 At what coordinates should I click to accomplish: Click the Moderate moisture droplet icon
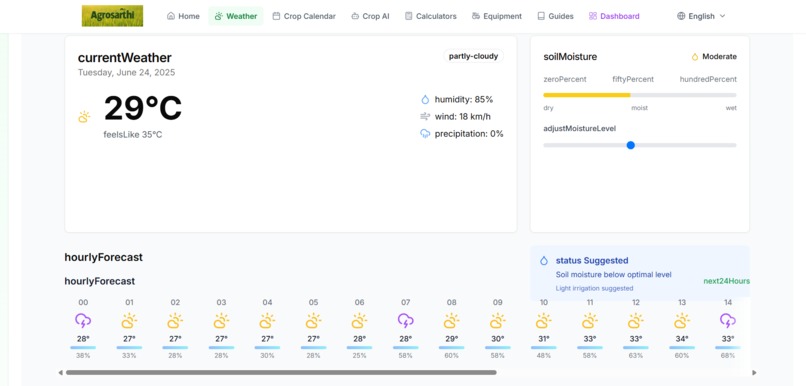coord(695,57)
